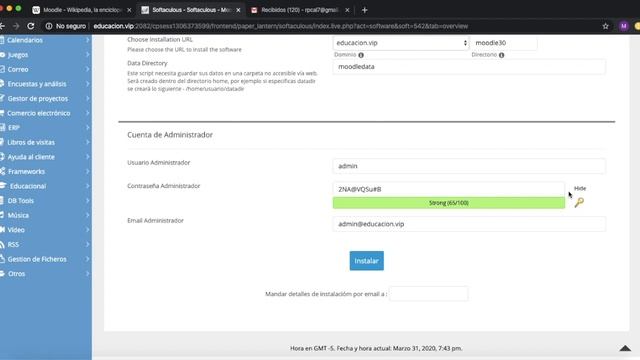Open the Chrome profile avatar M

tap(623, 26)
